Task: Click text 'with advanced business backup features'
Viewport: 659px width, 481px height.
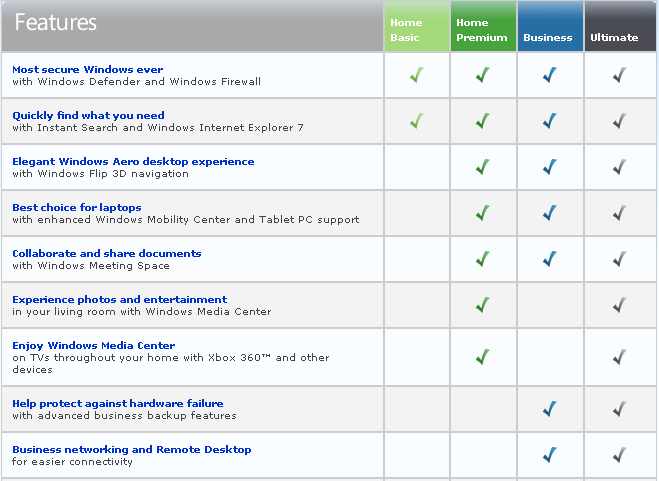Action: (124, 415)
